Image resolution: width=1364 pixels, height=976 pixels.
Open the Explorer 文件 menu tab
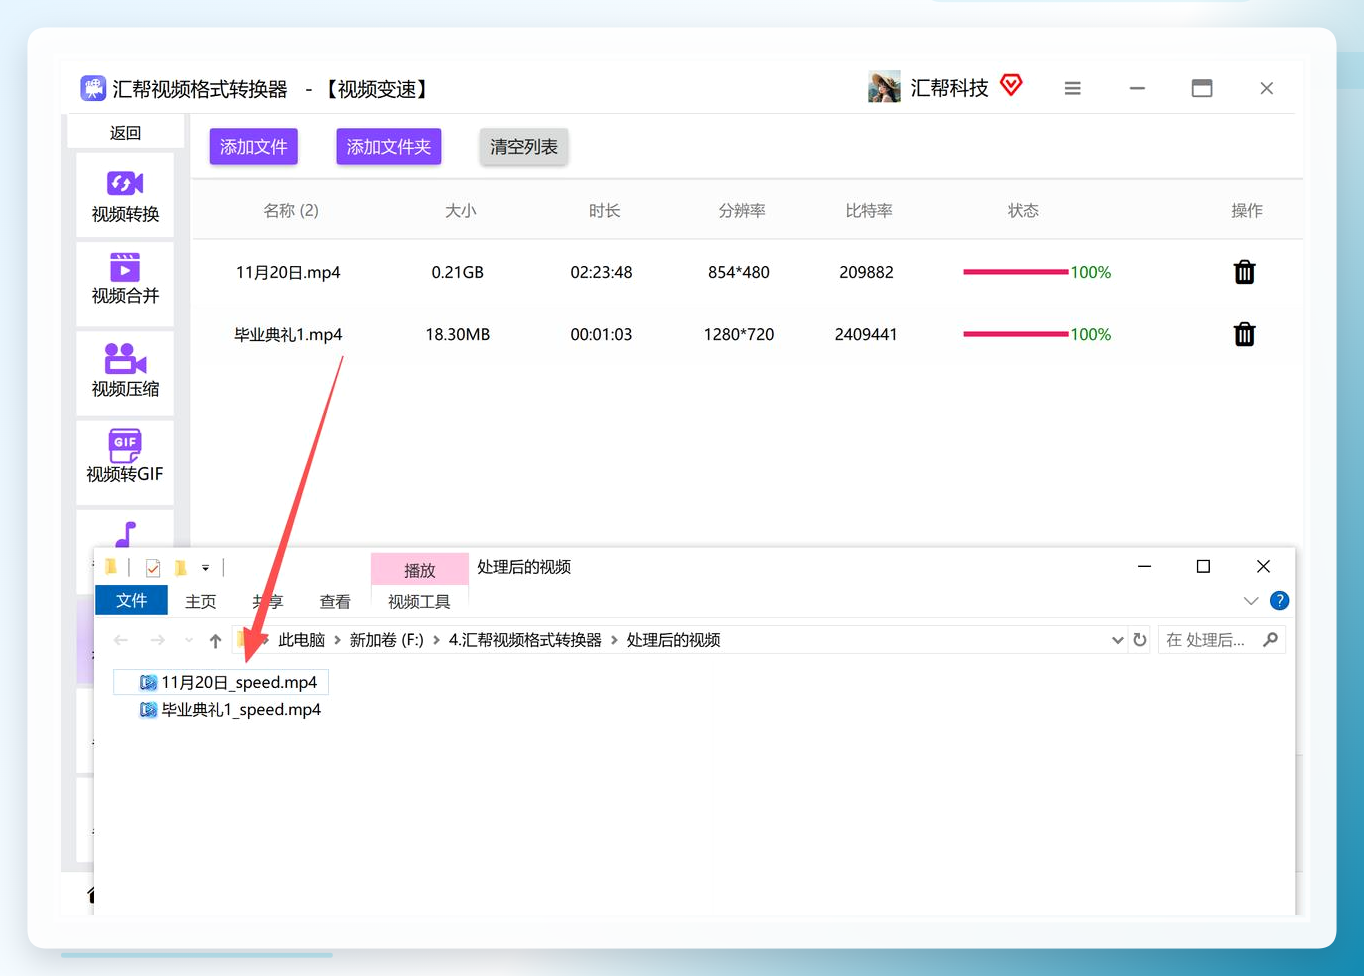click(131, 600)
